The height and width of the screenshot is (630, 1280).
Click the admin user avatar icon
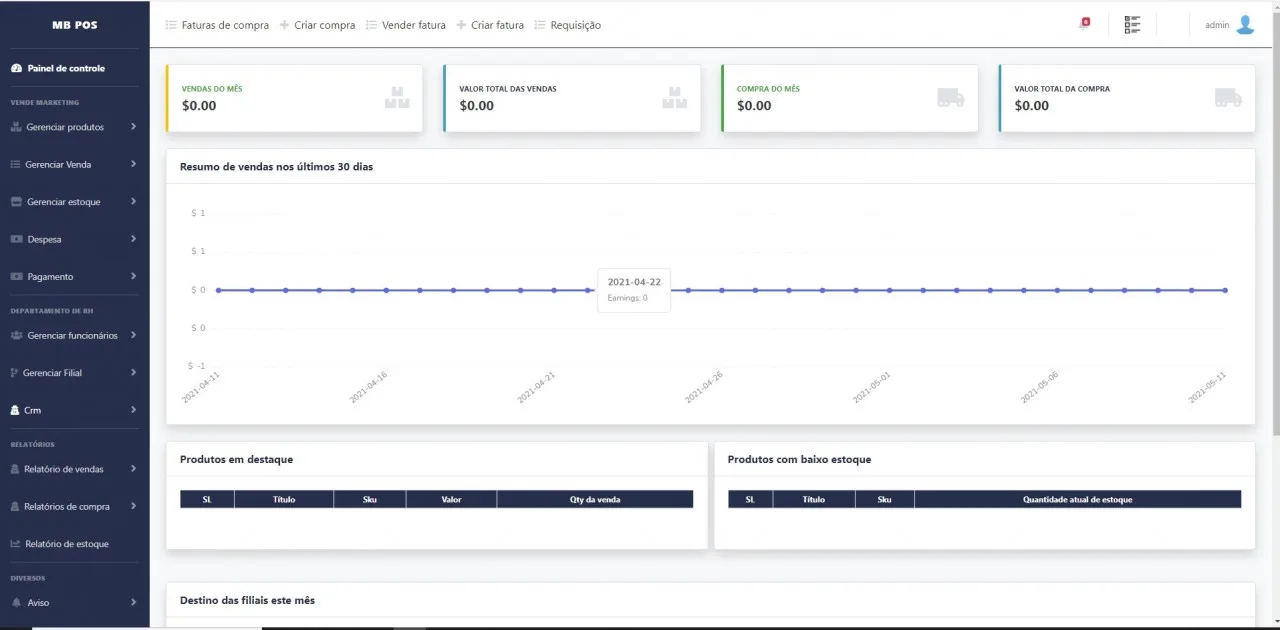1245,25
